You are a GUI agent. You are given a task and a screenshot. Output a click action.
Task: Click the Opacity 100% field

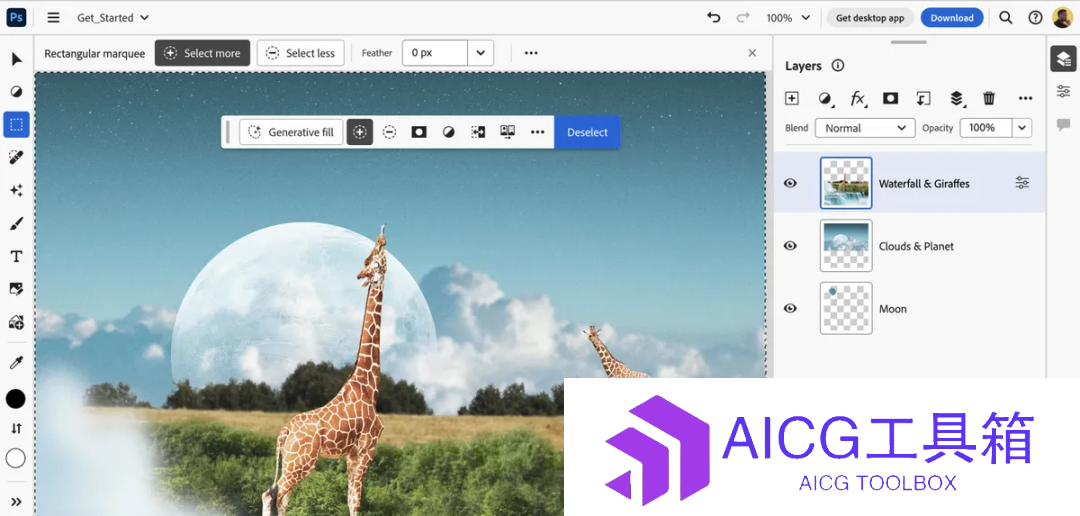[986, 128]
